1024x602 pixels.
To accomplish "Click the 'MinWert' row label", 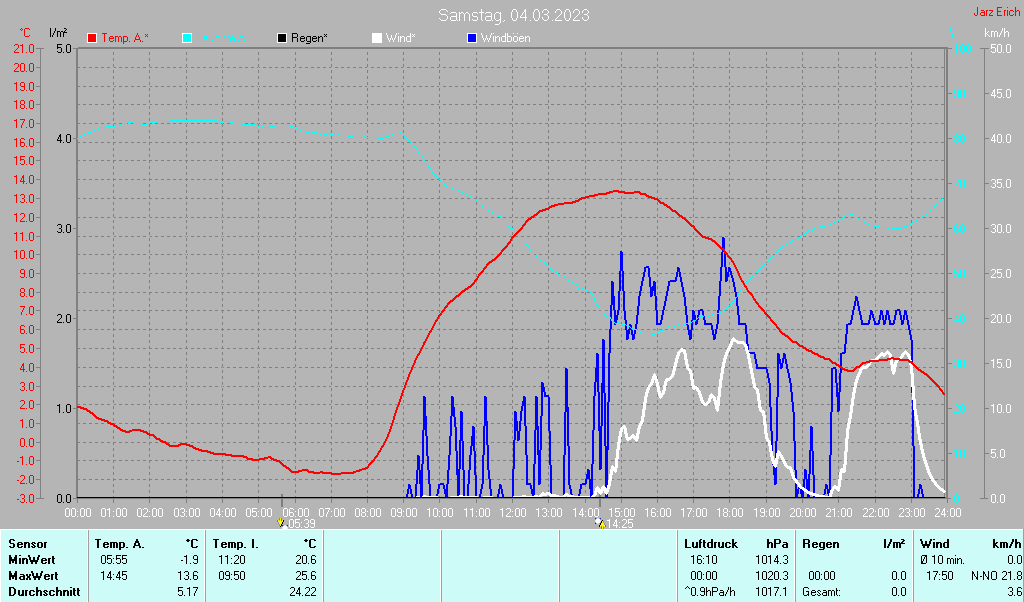I will tap(31, 560).
